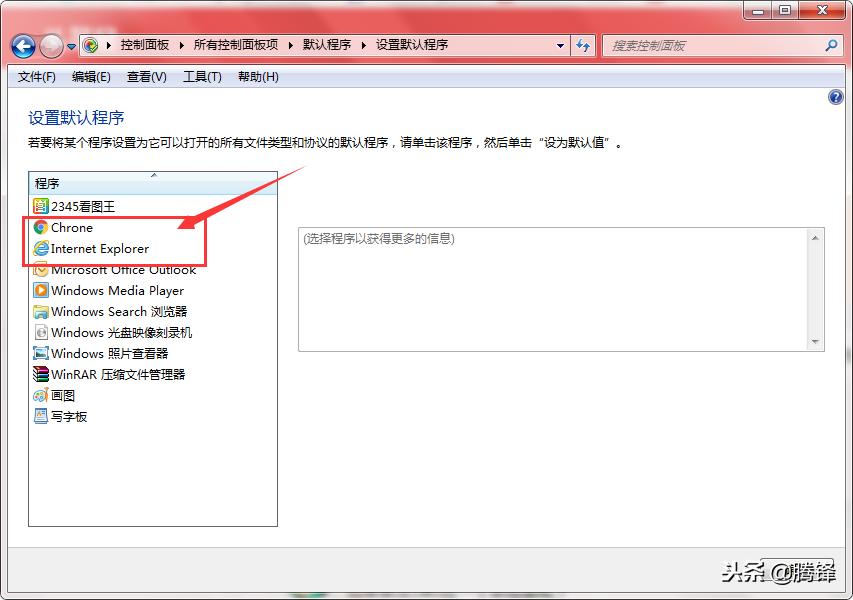Open recent pages chevron beside forward button
The width and height of the screenshot is (853, 600).
coord(70,45)
